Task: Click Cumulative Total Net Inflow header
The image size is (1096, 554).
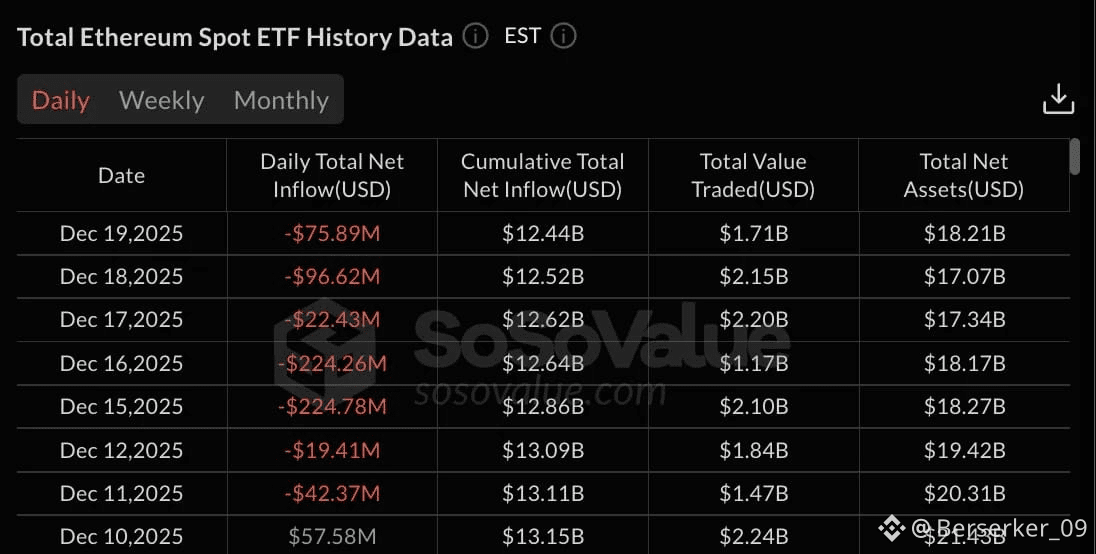Action: [543, 175]
